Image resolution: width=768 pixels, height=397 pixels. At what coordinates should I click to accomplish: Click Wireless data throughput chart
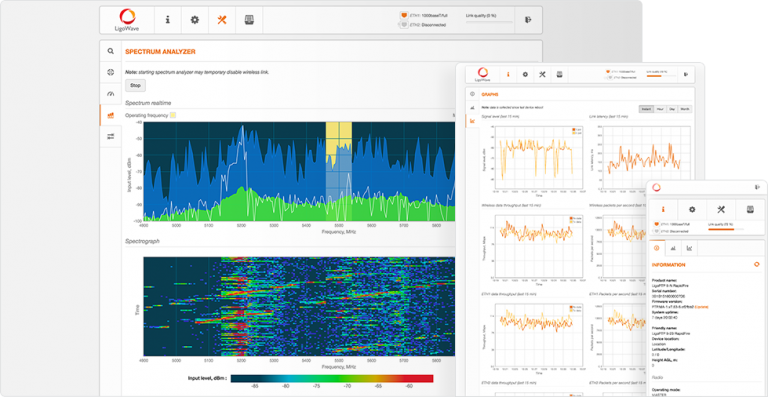pyautogui.click(x=538, y=246)
